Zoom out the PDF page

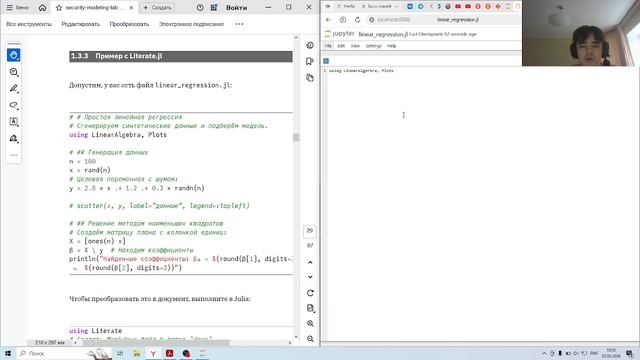310,339
